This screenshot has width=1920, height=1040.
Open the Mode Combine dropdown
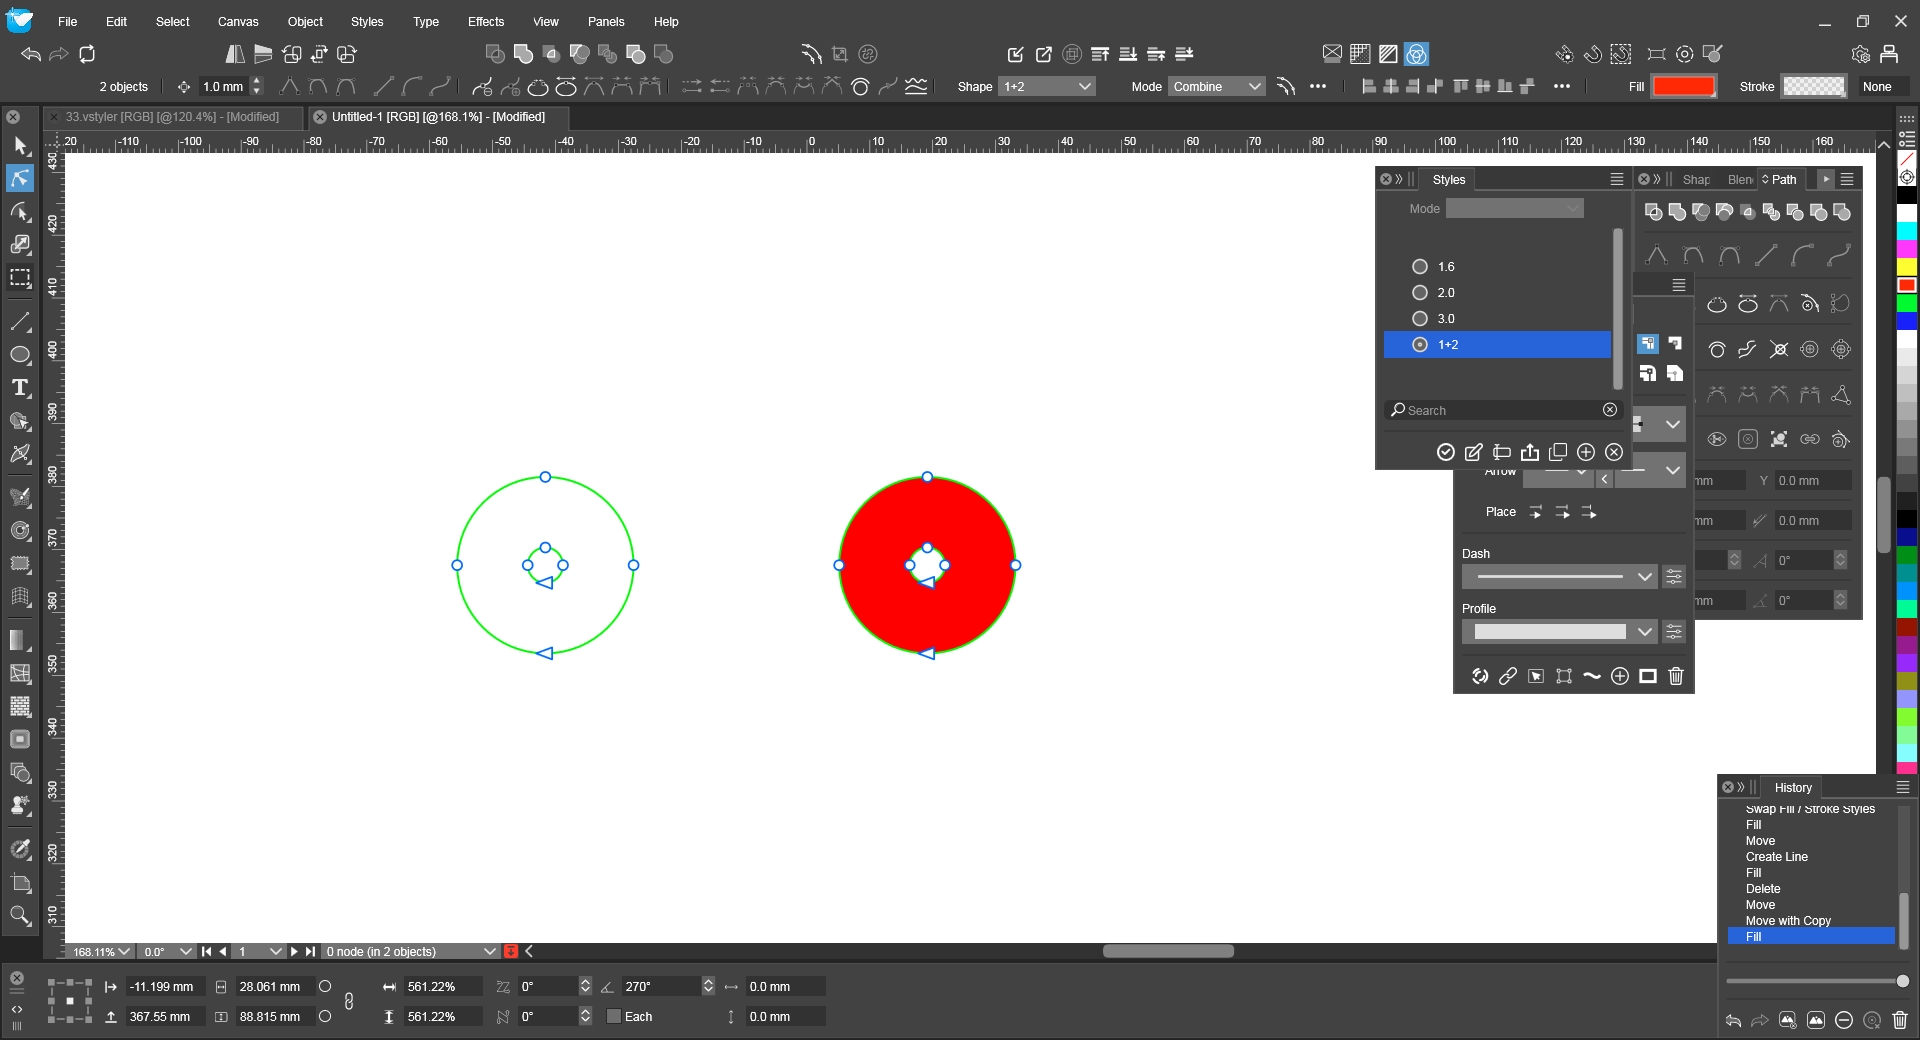1216,87
